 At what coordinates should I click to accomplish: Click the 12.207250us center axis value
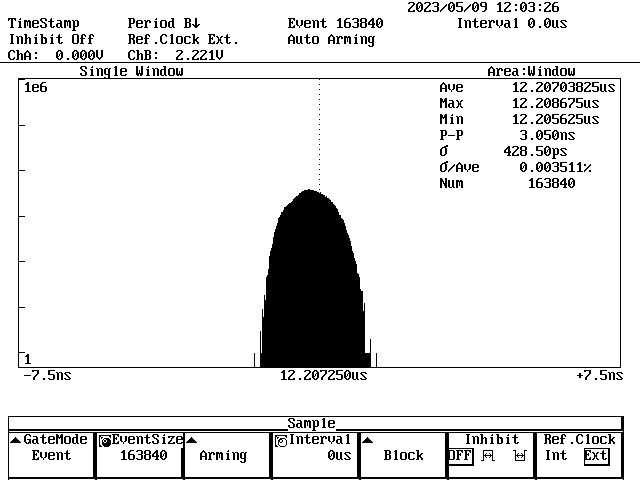pyautogui.click(x=323, y=376)
